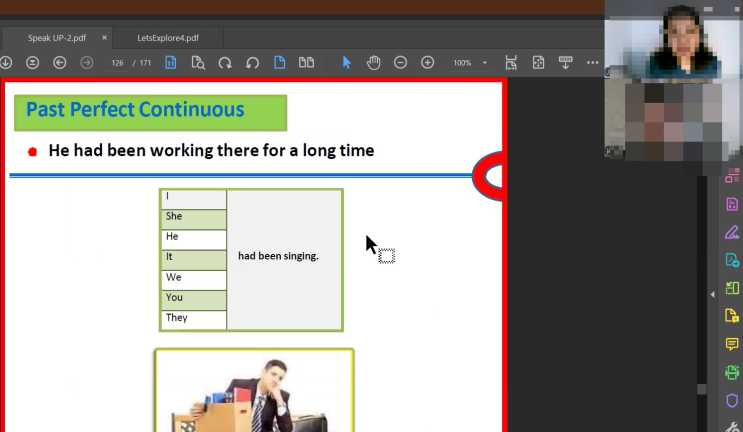Go to next view with right arrow

(x=87, y=63)
